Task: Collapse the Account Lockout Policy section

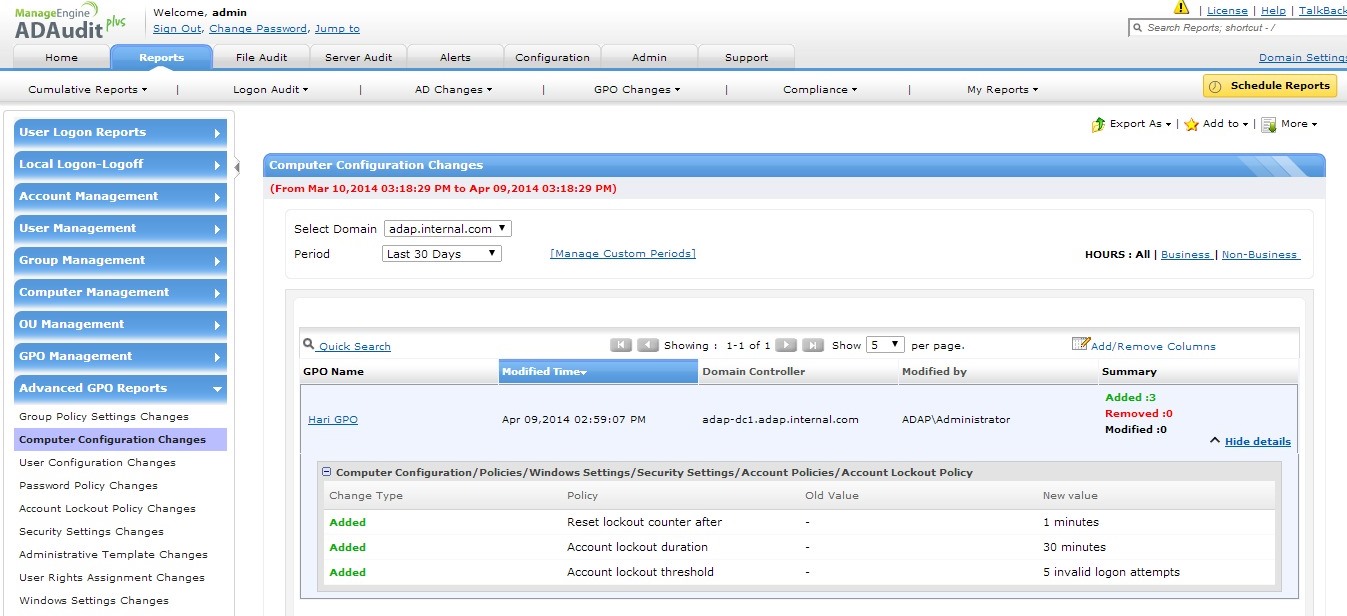Action: coord(327,472)
